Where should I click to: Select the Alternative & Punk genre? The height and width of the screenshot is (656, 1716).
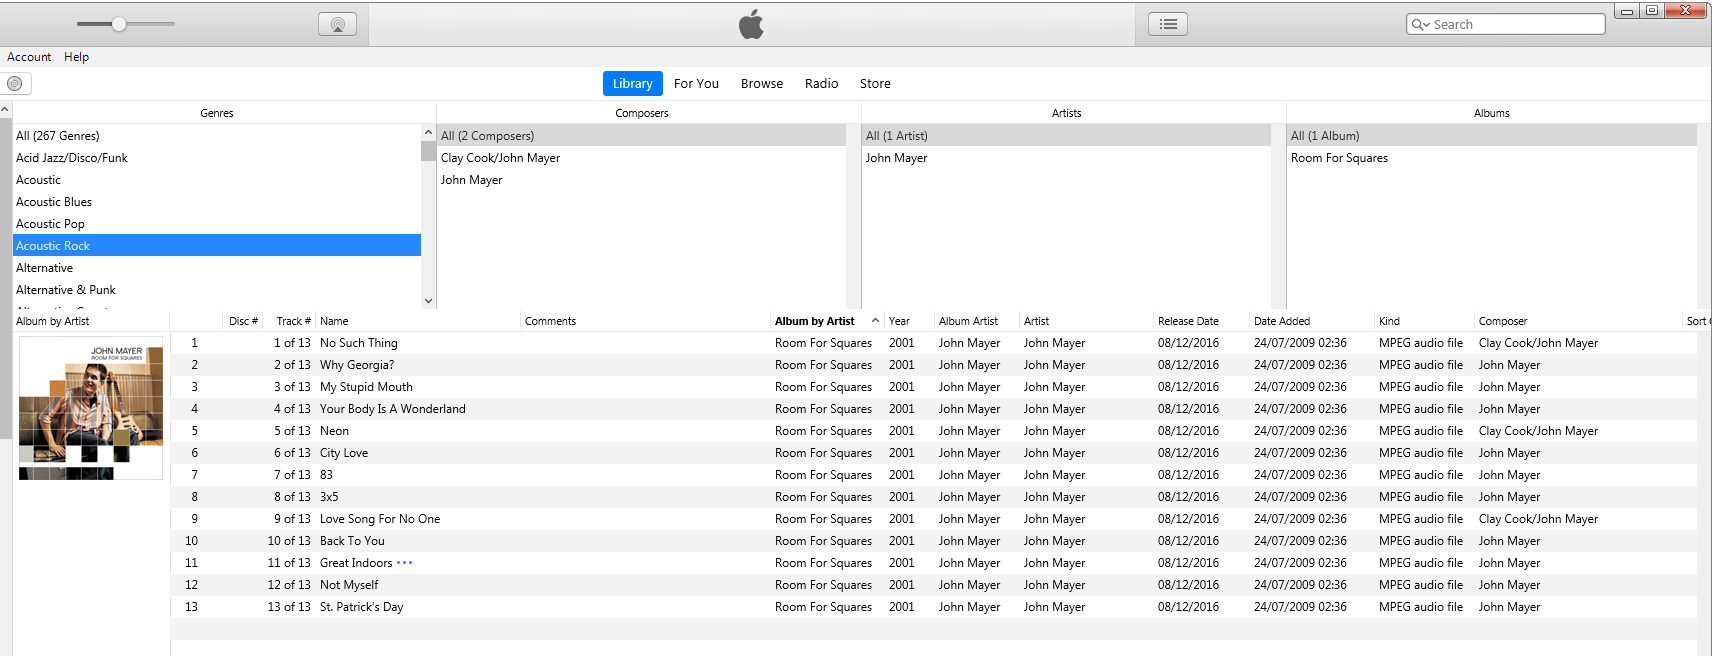217,290
